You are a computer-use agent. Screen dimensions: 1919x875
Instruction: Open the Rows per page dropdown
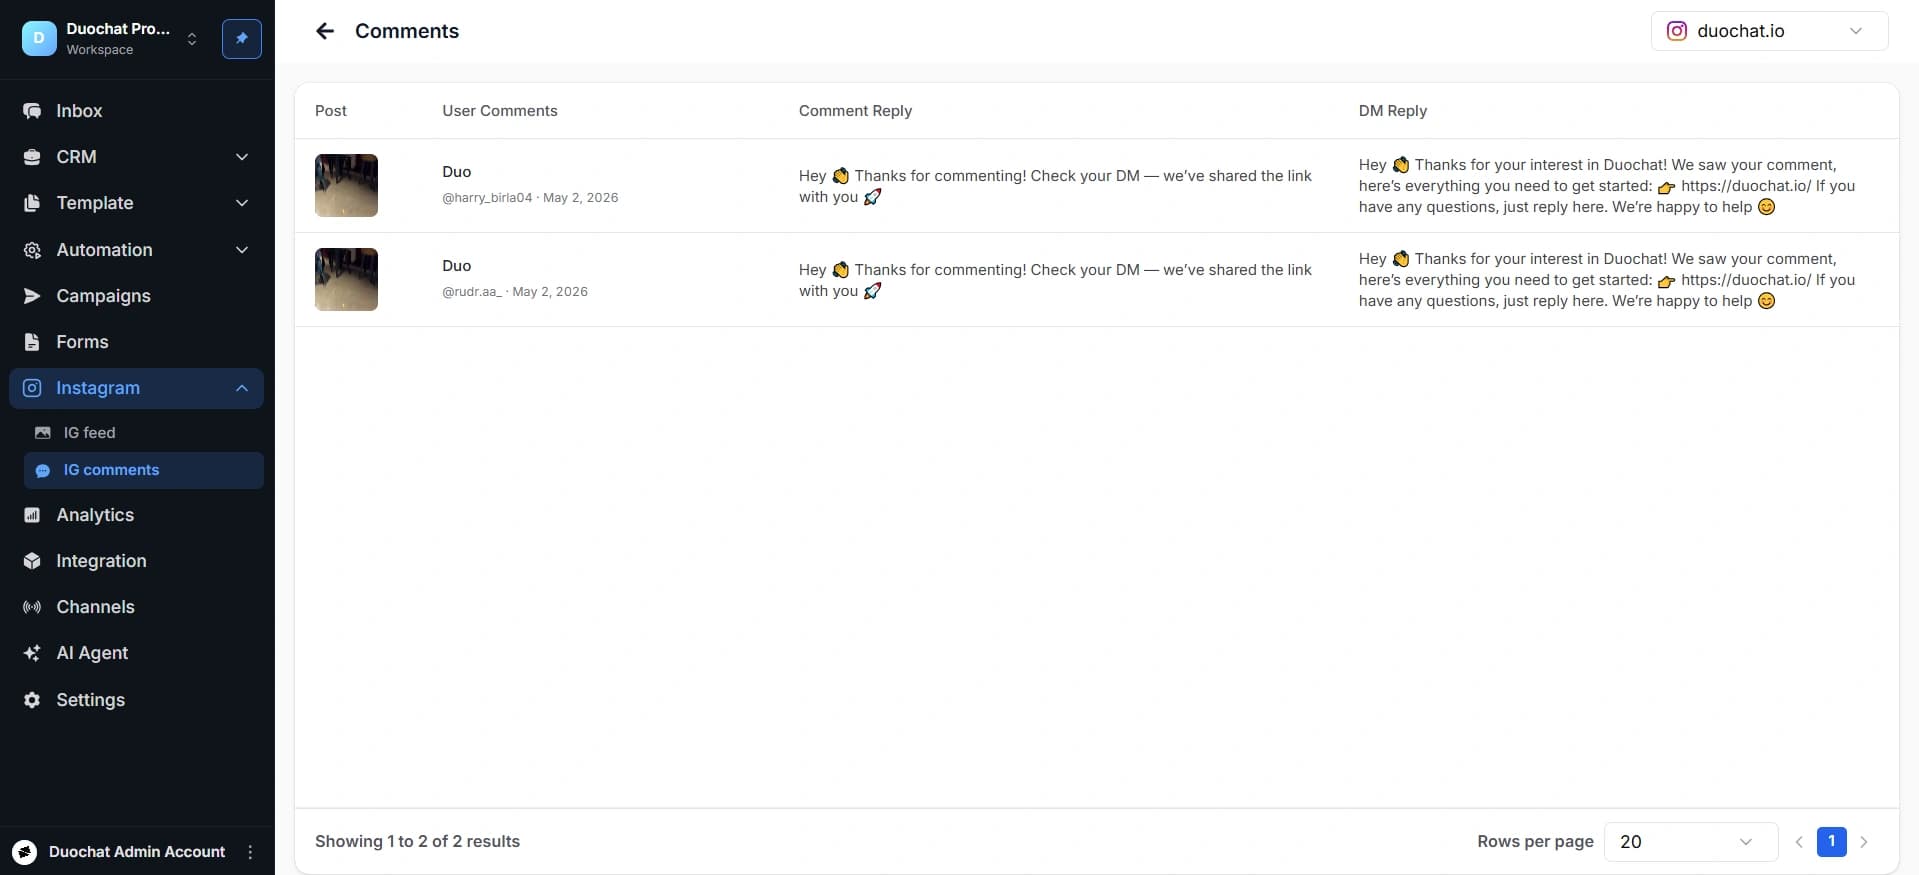tap(1690, 842)
